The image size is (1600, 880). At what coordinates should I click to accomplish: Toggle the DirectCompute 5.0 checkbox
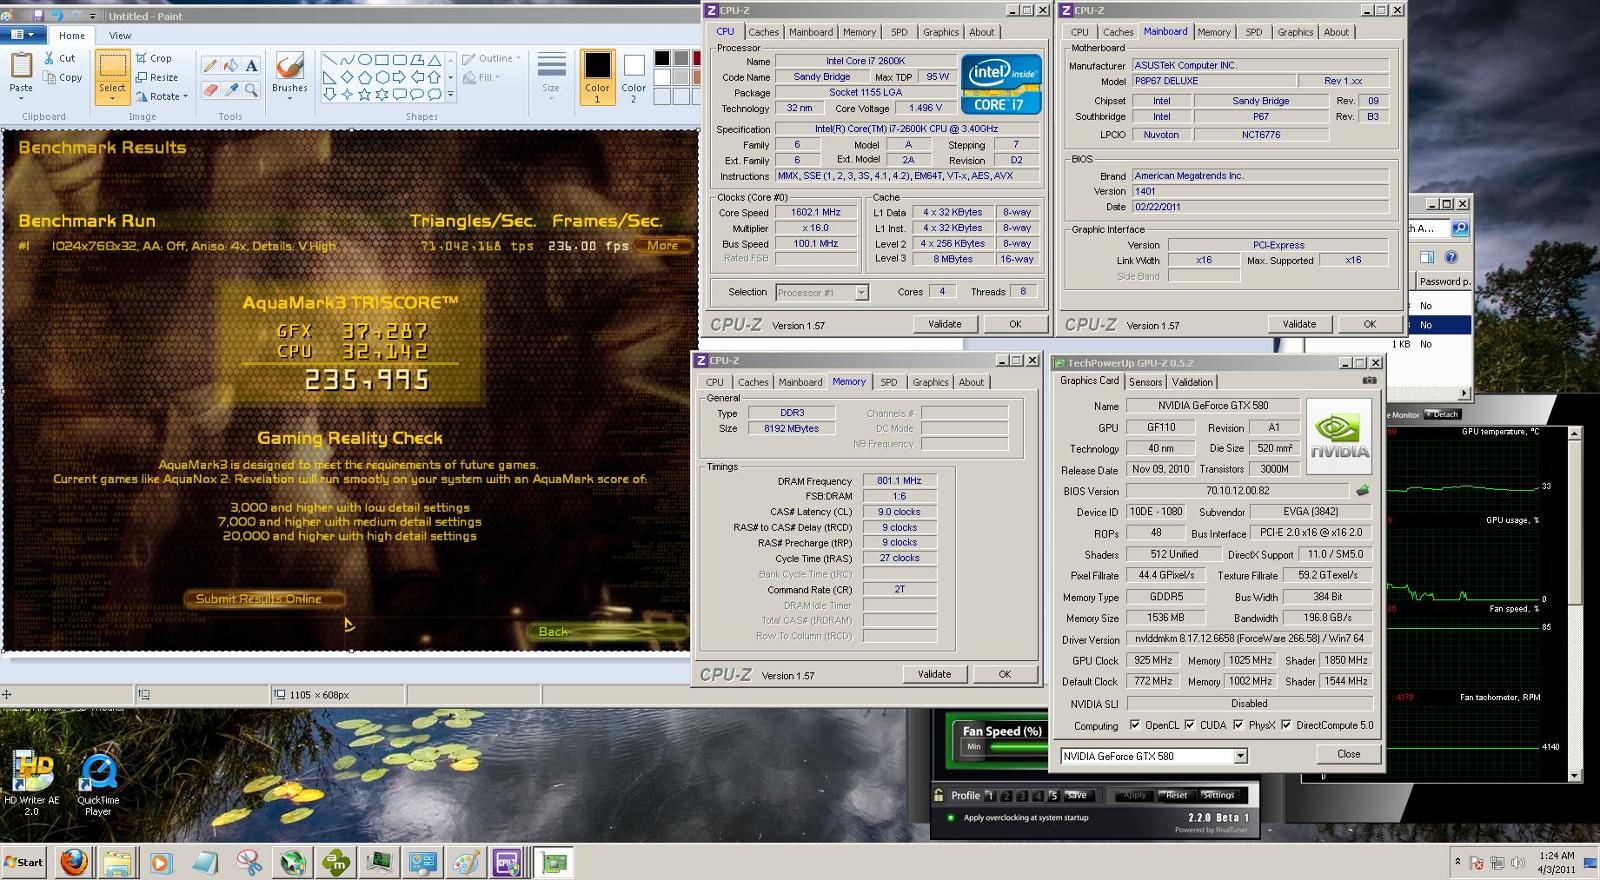click(1286, 725)
